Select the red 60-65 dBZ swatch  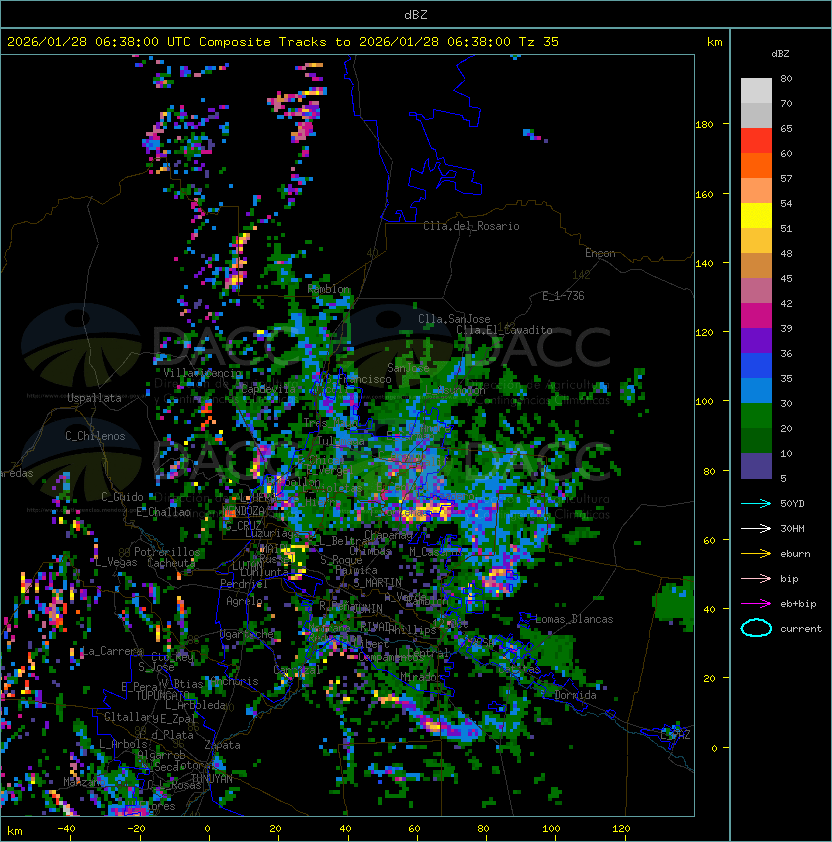tap(756, 141)
